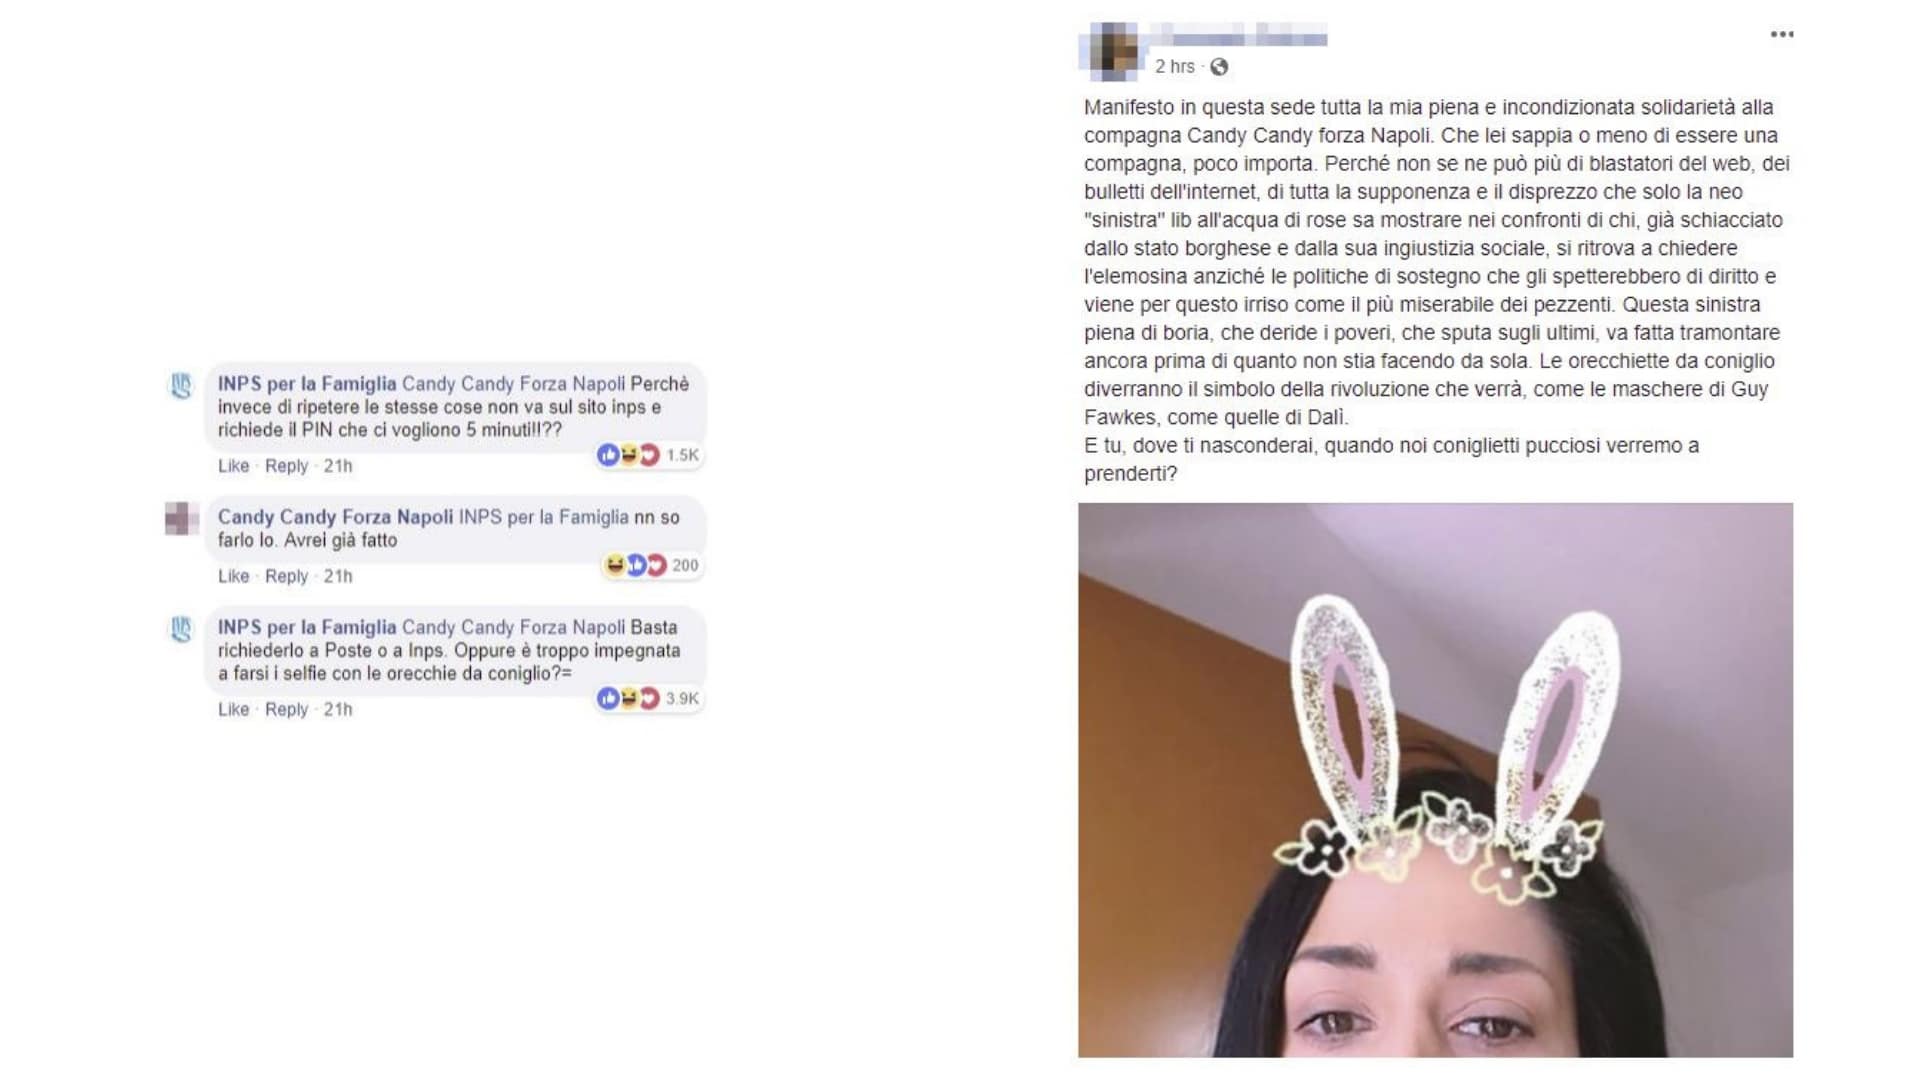The height and width of the screenshot is (1080, 1920).
Task: Reply to the third INPS comment
Action: [x=286, y=709]
